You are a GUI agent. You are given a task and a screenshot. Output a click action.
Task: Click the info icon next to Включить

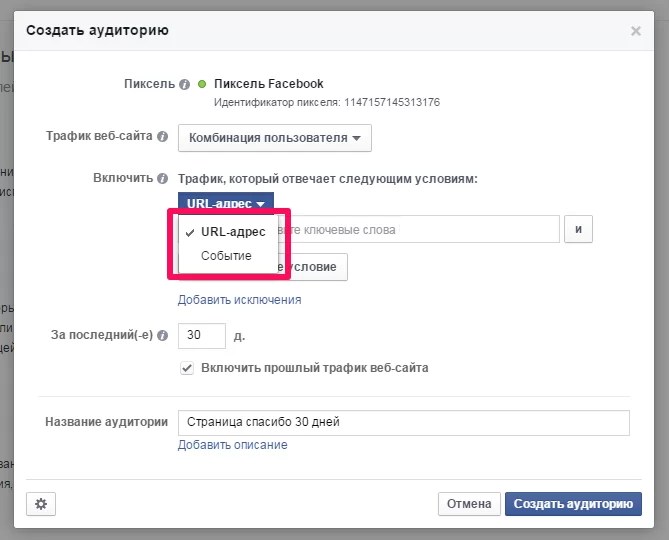[163, 179]
